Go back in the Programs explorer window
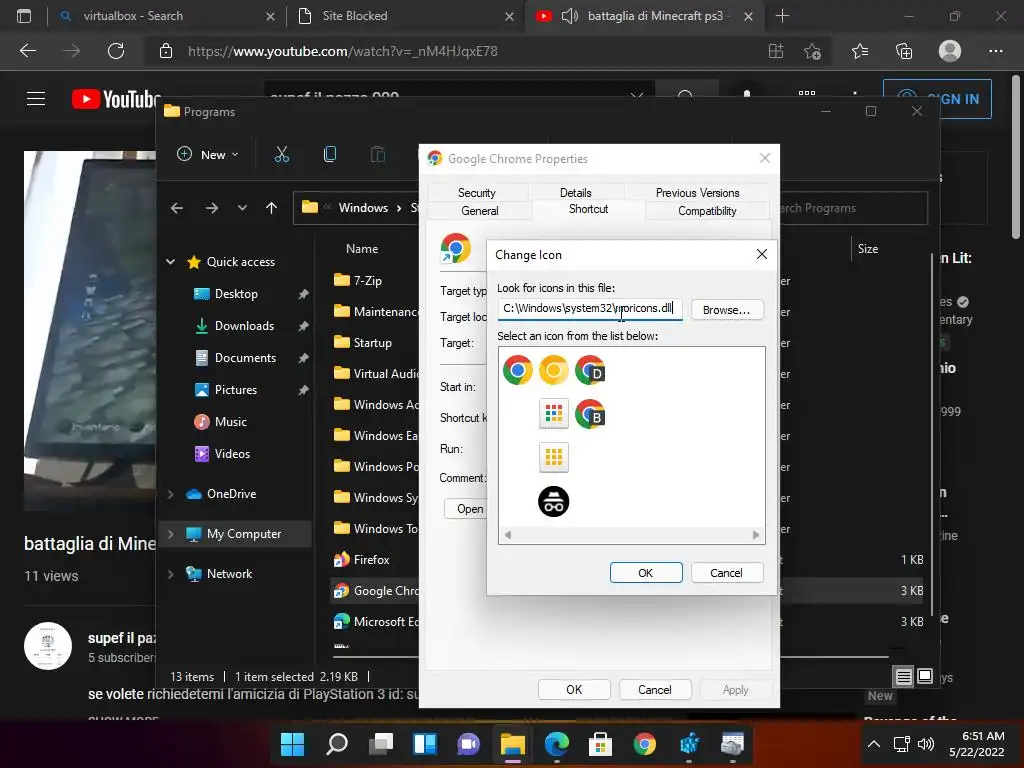The height and width of the screenshot is (768, 1024). click(177, 208)
